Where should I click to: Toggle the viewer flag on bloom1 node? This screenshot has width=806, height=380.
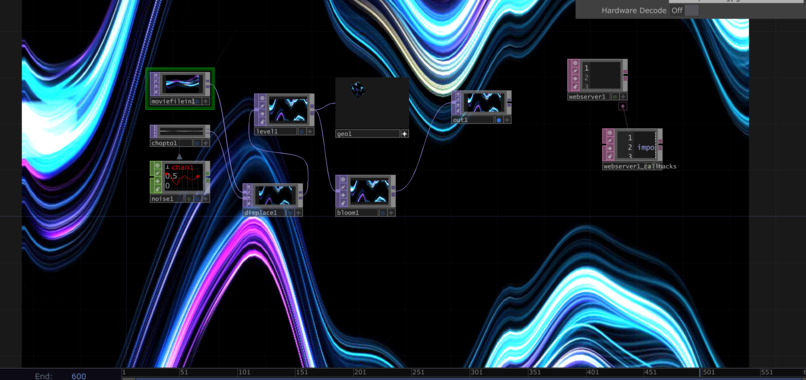coord(343,180)
